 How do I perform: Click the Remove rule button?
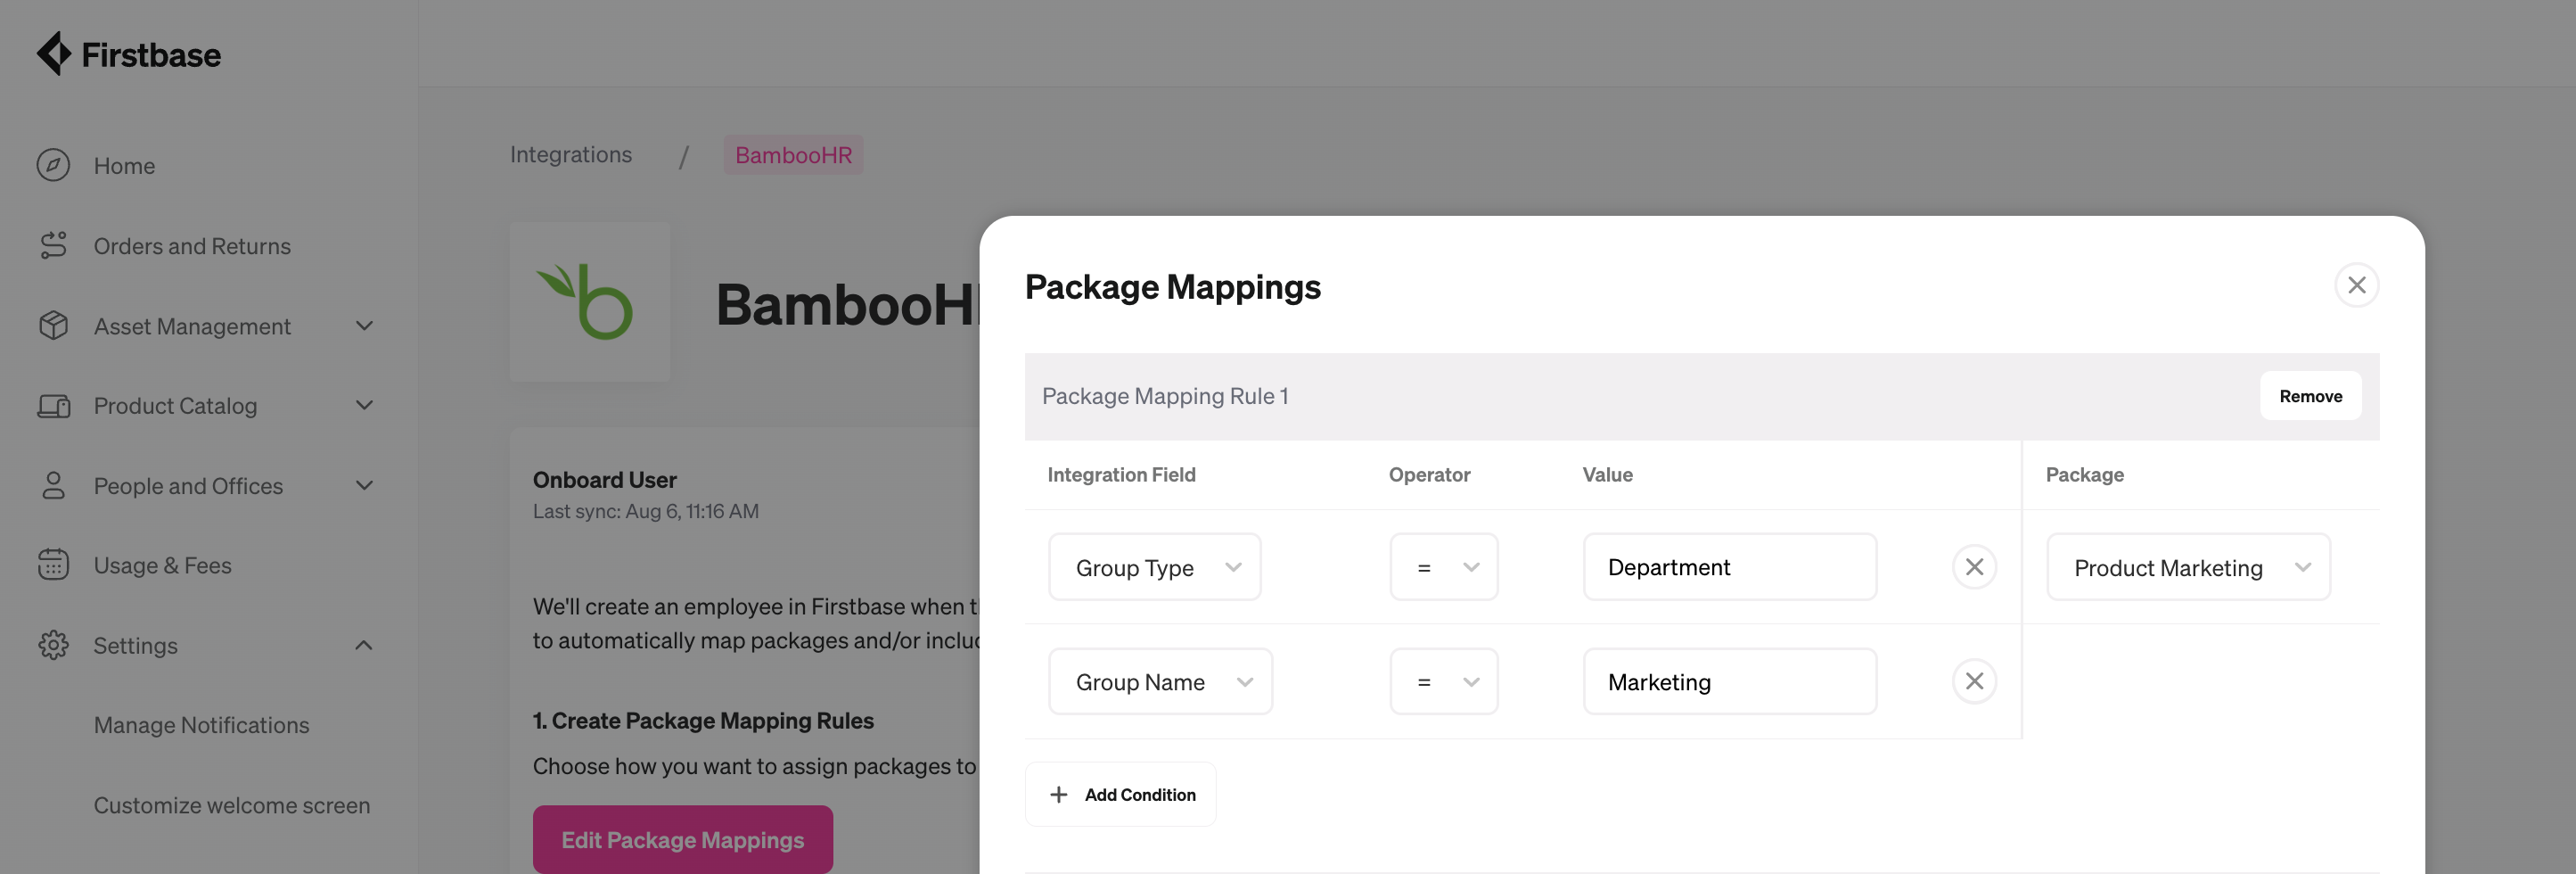click(2310, 396)
